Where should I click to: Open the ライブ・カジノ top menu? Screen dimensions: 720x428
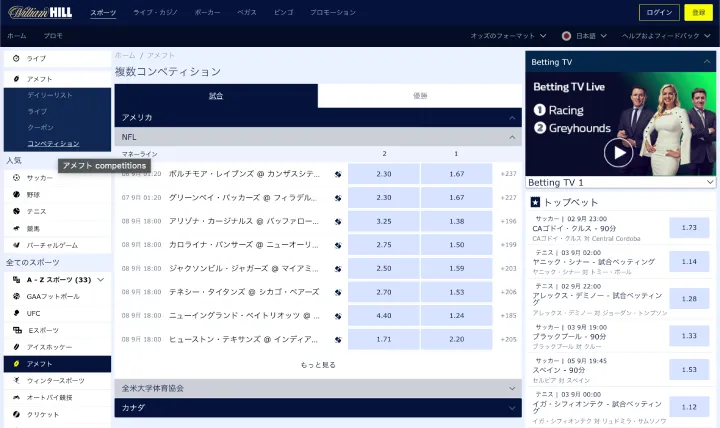155,12
